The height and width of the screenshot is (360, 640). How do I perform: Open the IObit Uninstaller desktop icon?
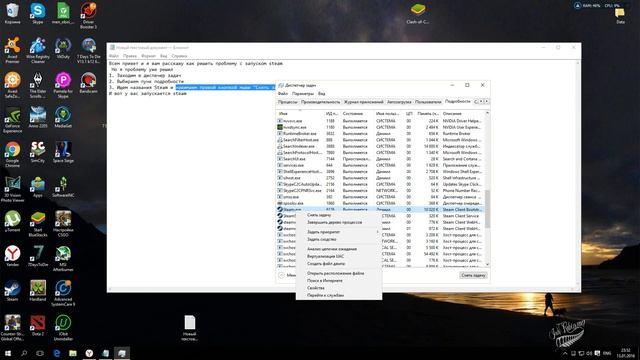point(63,328)
